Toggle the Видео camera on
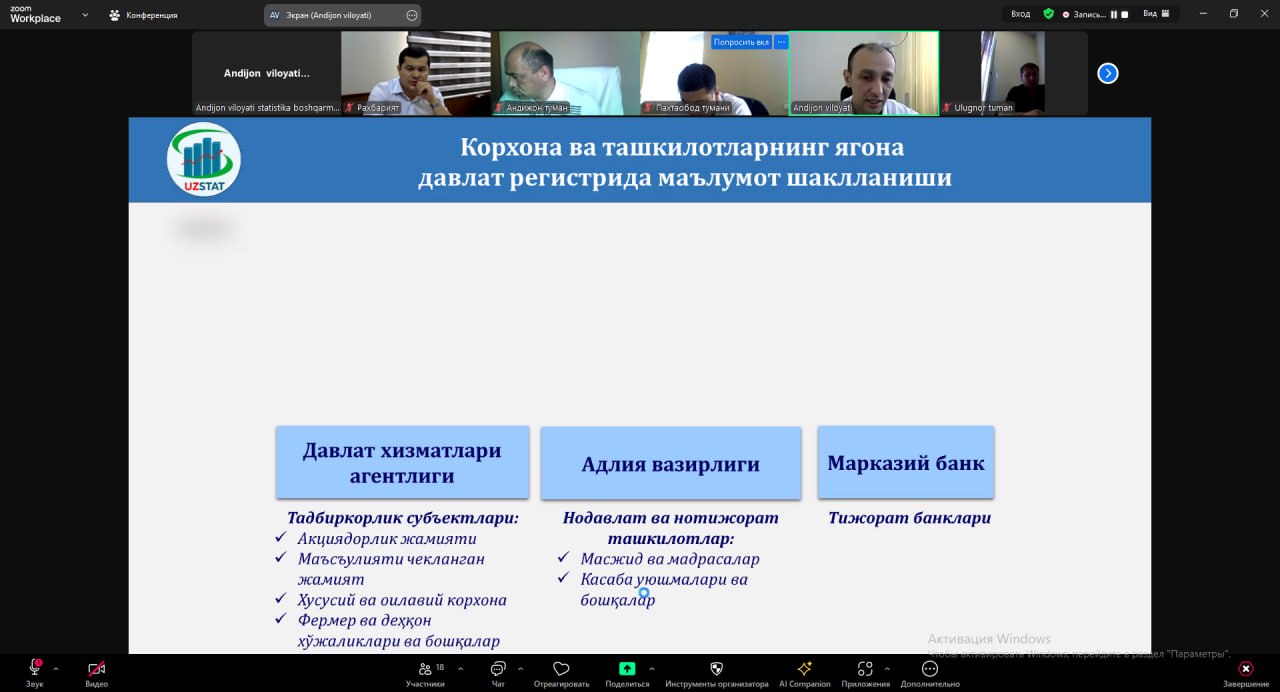The height and width of the screenshot is (692, 1280). coord(96,672)
